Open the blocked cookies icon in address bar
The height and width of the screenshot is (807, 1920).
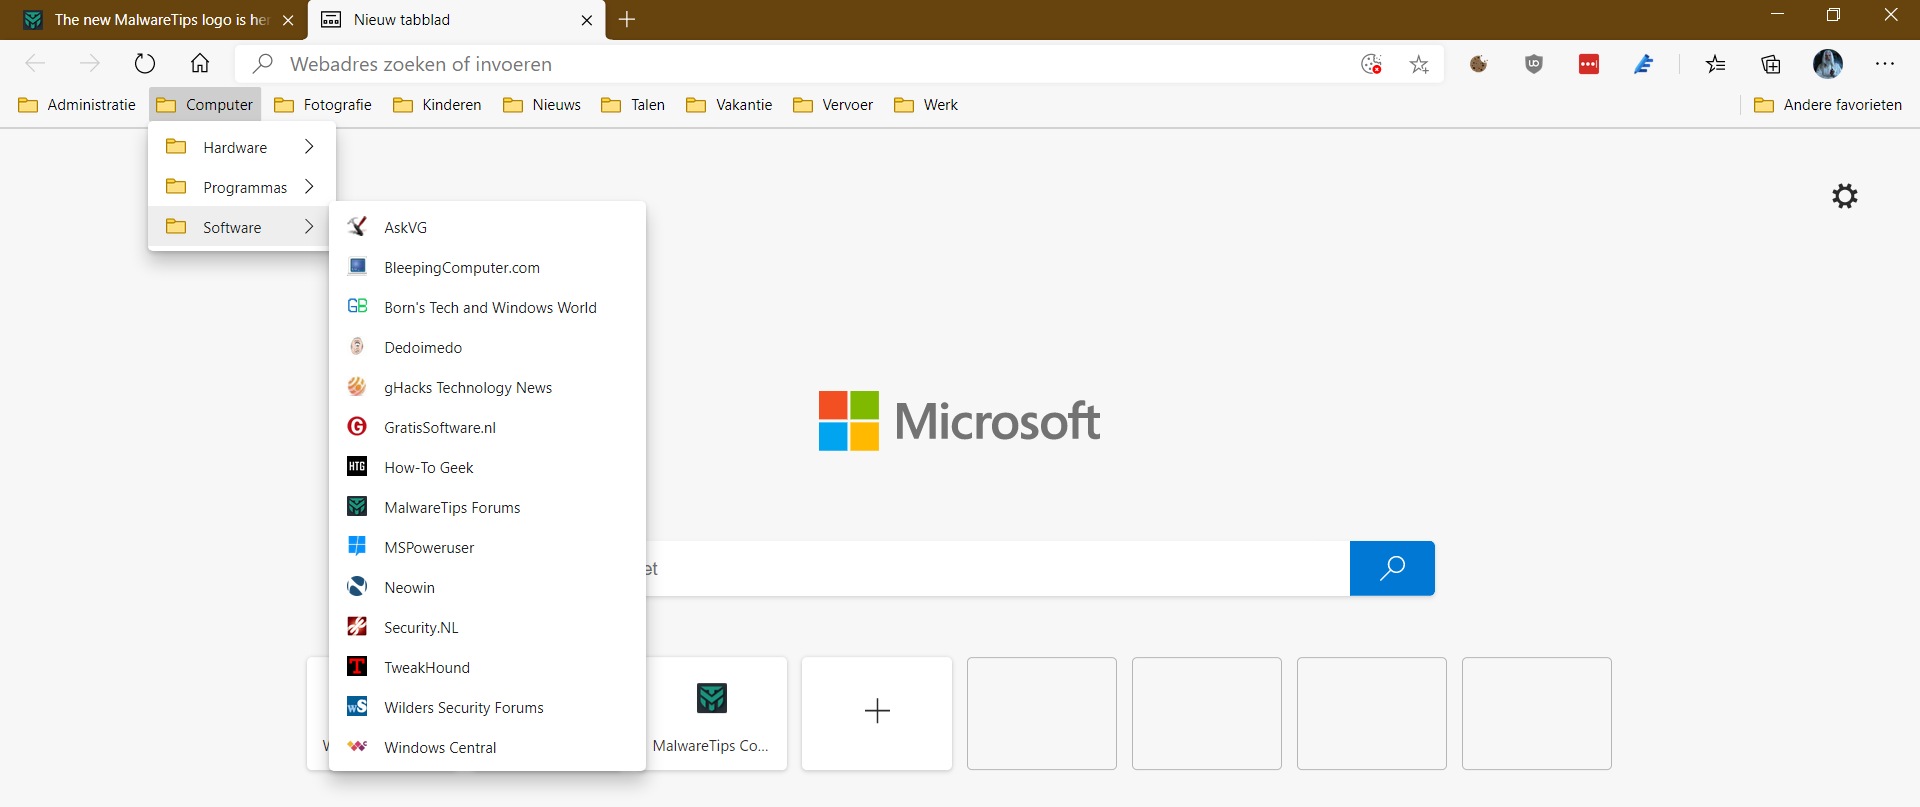pyautogui.click(x=1371, y=64)
